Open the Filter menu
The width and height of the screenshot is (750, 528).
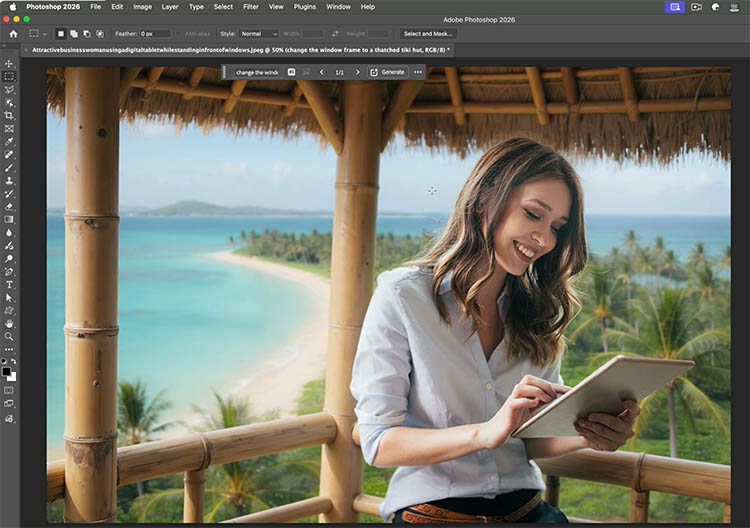(250, 6)
